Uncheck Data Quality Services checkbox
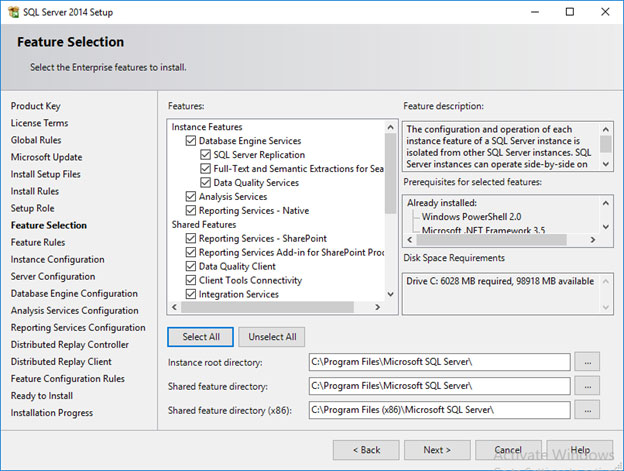Screen dimensions: 624x471 click(205, 183)
